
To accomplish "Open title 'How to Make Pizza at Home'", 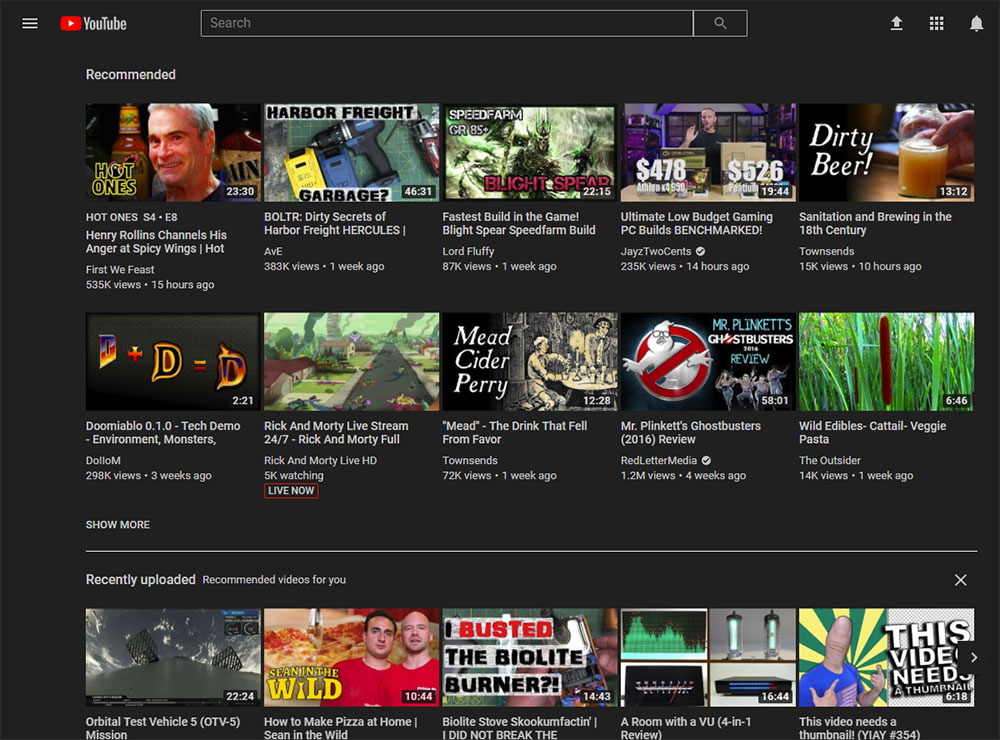I will click(341, 728).
